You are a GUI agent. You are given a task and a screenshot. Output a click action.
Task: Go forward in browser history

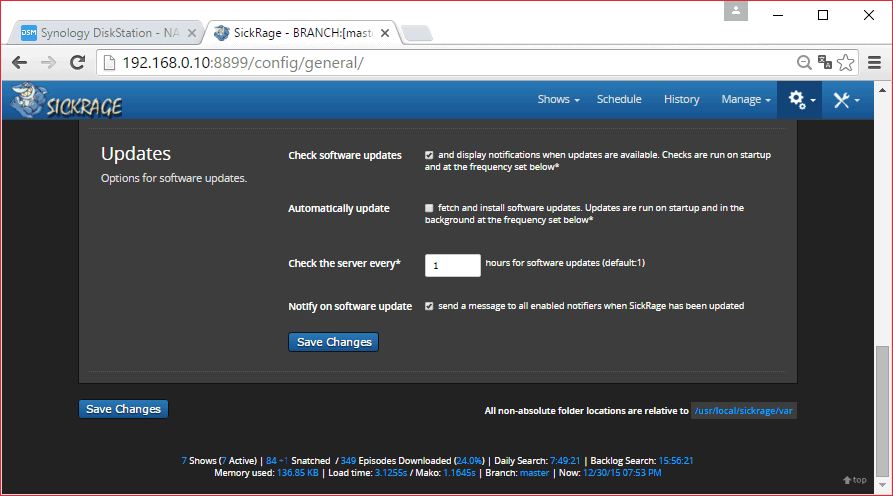[x=48, y=63]
